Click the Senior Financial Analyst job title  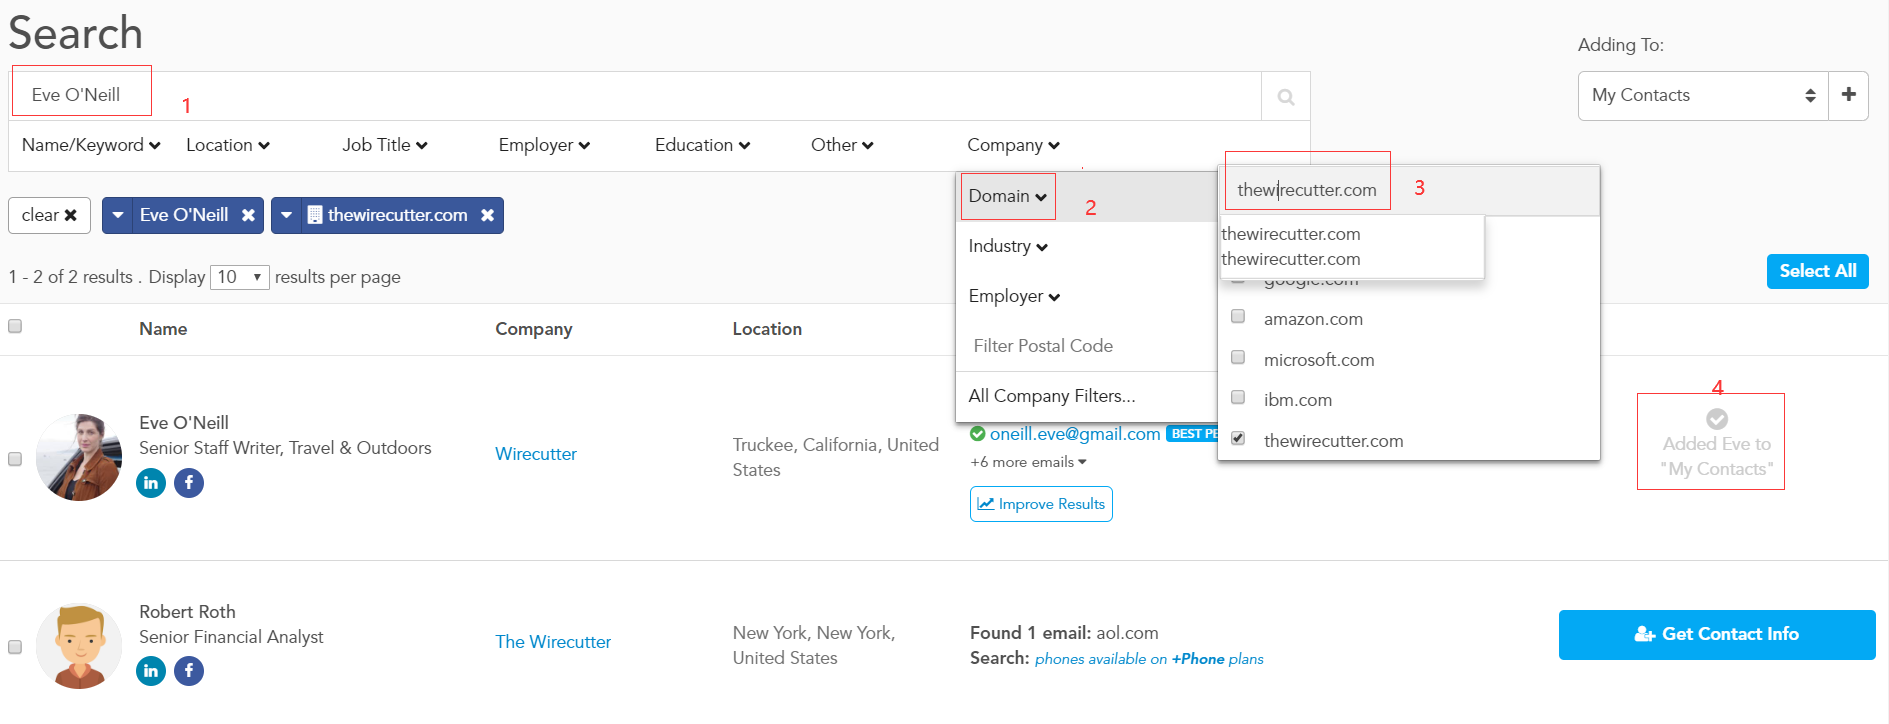231,637
